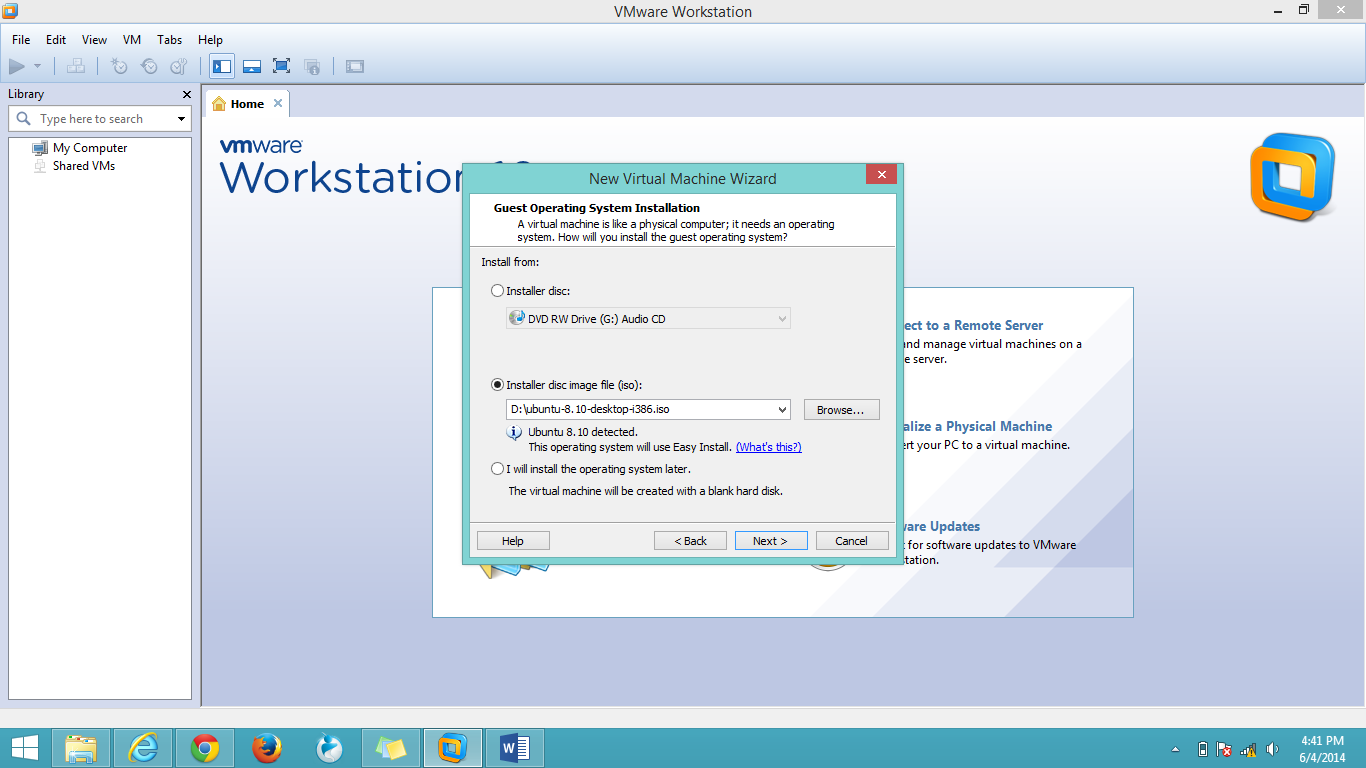The image size is (1366, 768).
Task: Open the Easy Install 'What's this?' link
Action: pos(768,447)
